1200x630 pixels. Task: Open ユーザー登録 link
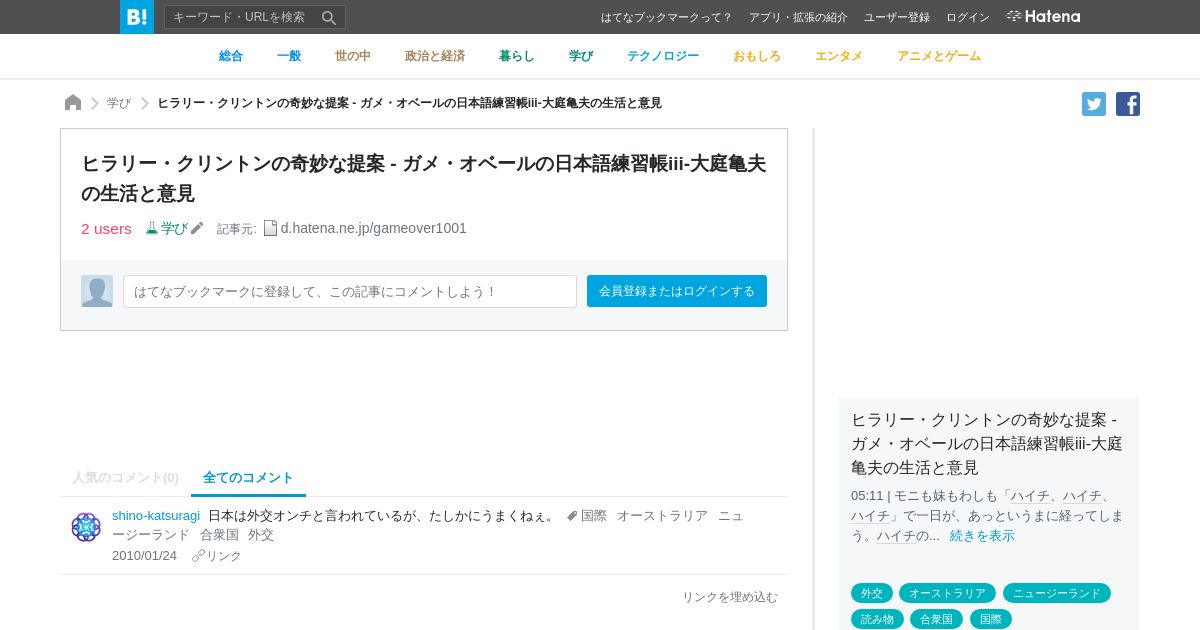[897, 17]
